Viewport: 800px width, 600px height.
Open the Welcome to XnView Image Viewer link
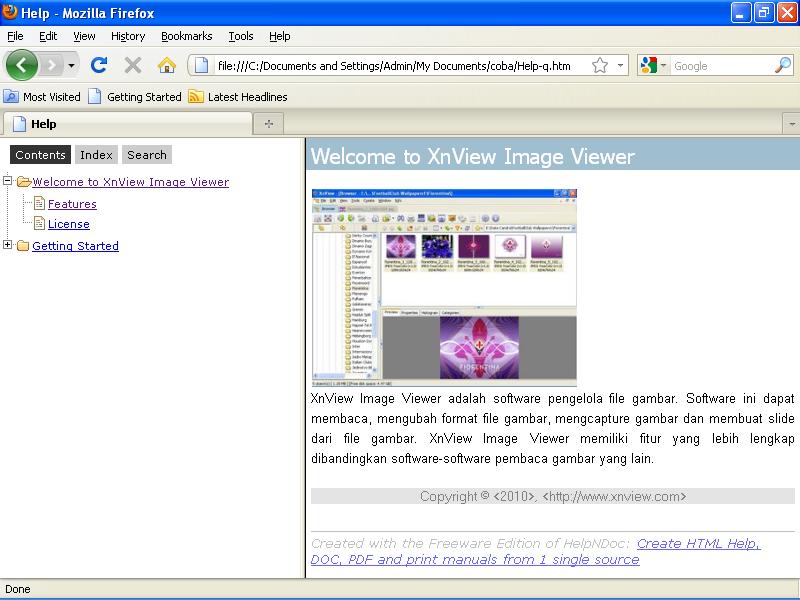point(131,182)
